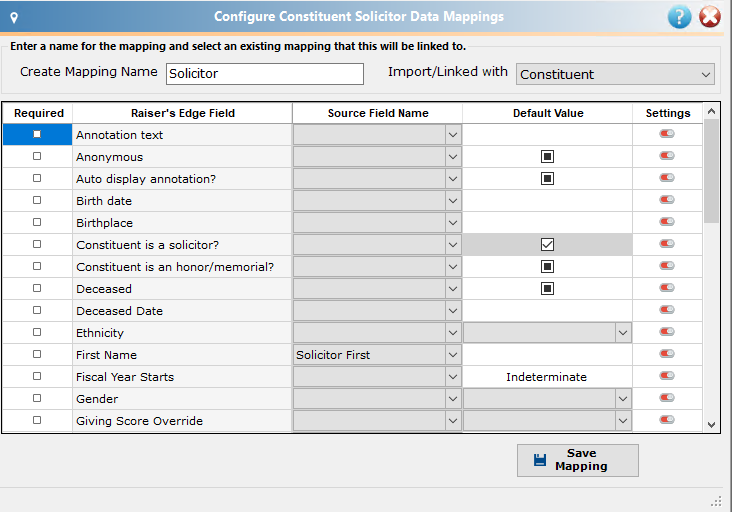This screenshot has width=732, height=512.
Task: Tick the Required checkbox for First Name
Action: [37, 354]
